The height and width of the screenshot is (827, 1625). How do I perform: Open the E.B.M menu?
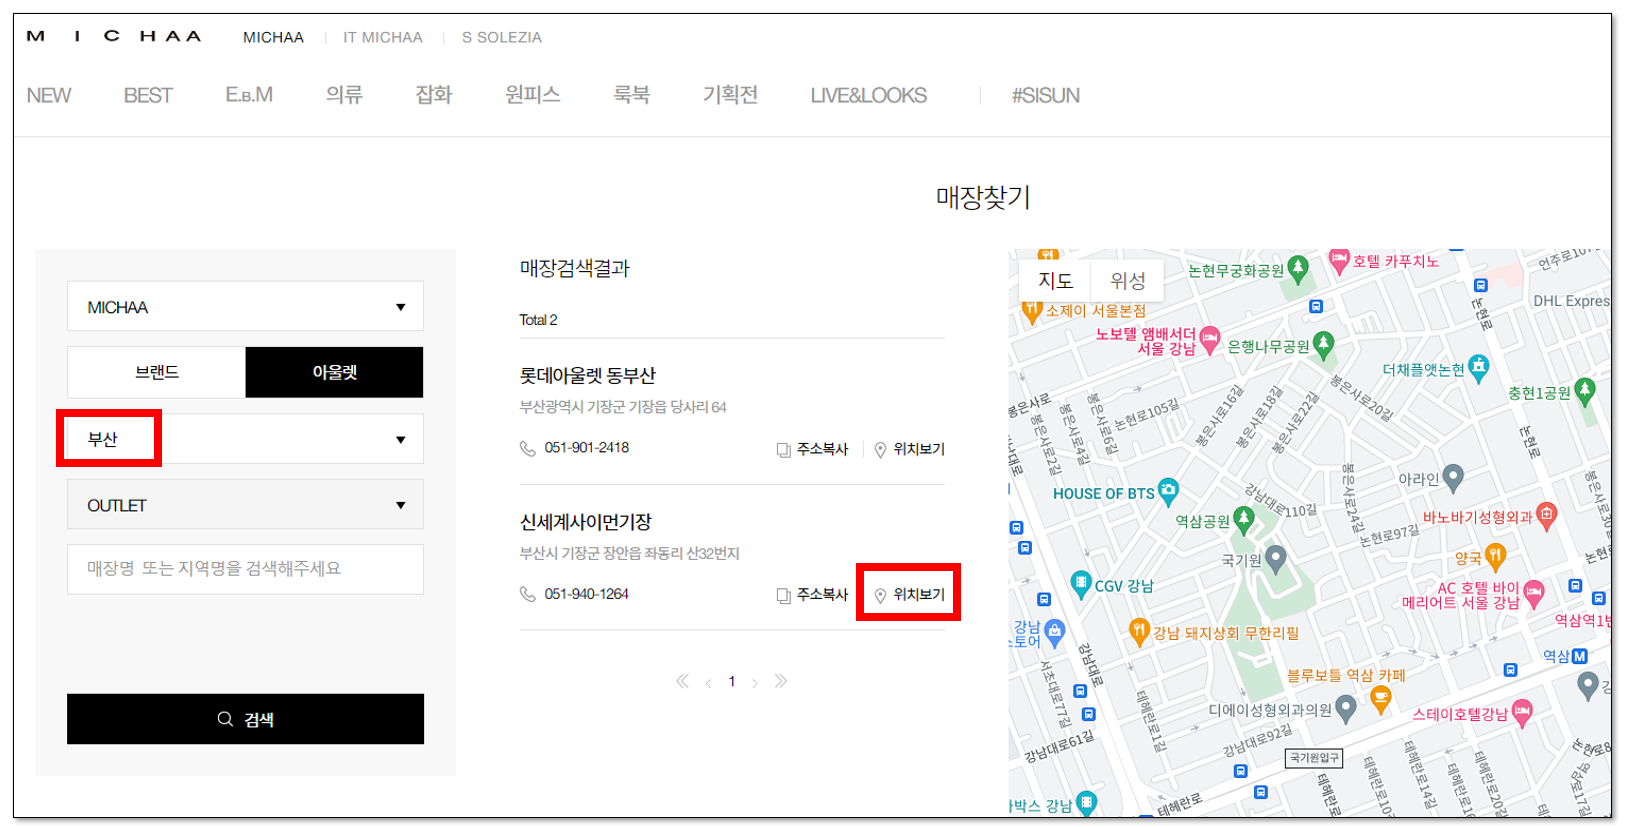pos(249,95)
